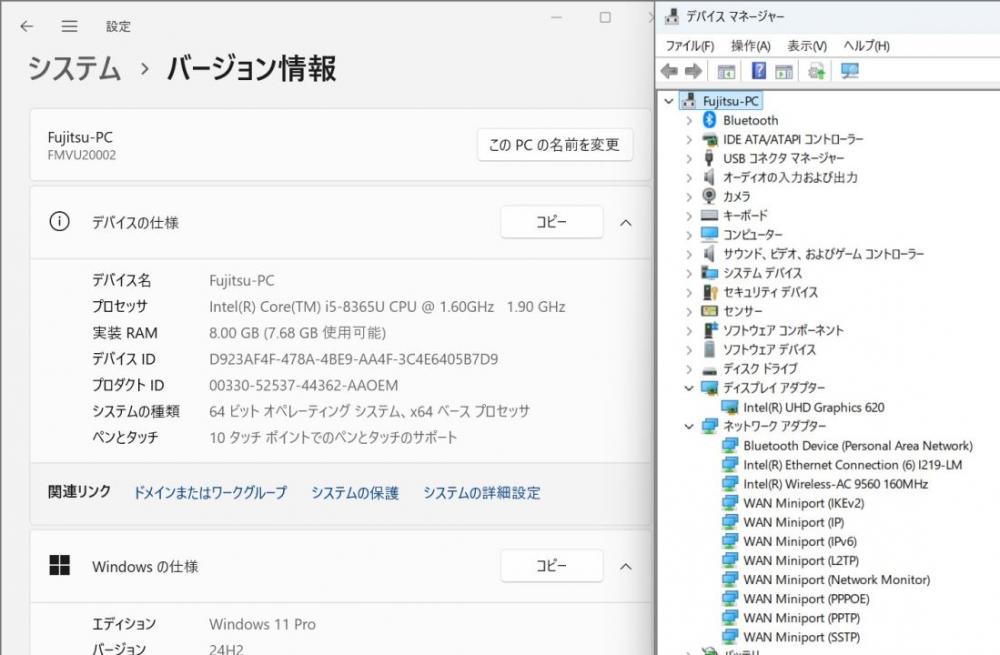Select WAN Miniport (Network Monitor) entry
Screen dimensions: 1000x655
[x=837, y=580]
